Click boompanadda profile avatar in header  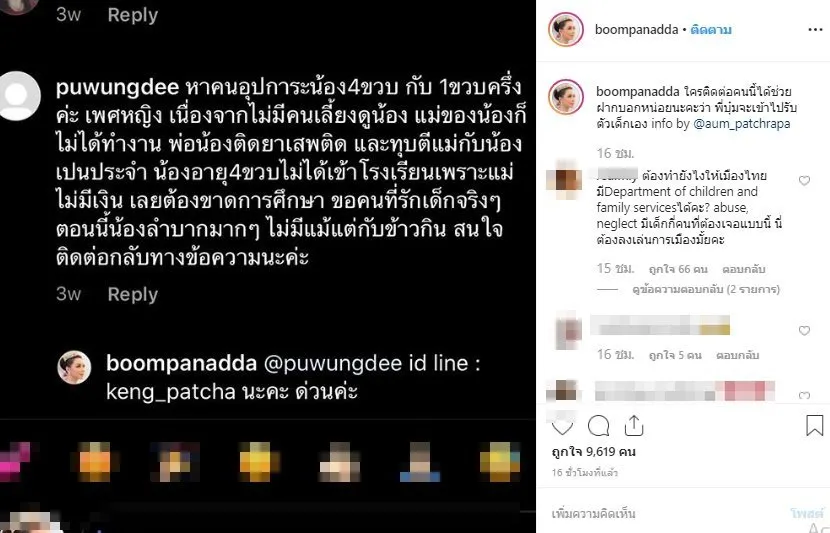tap(566, 30)
